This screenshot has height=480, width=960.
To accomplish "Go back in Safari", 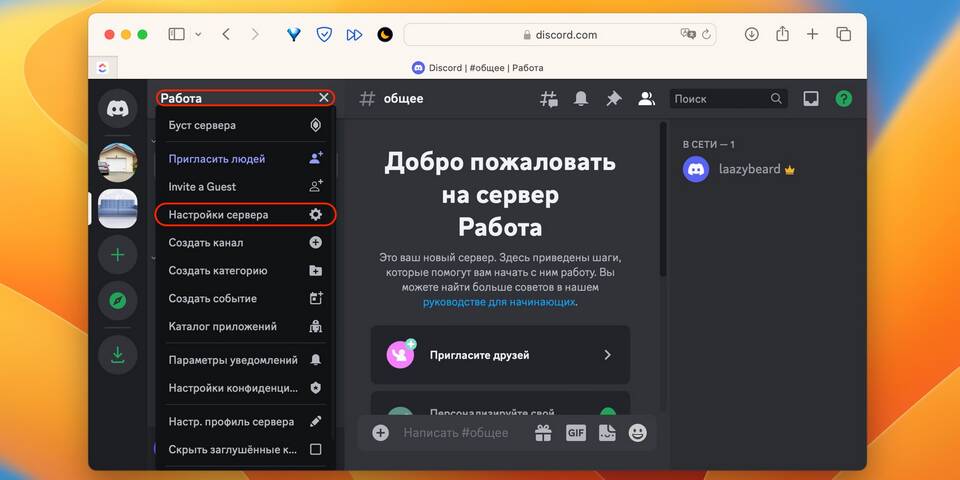I will click(x=226, y=34).
